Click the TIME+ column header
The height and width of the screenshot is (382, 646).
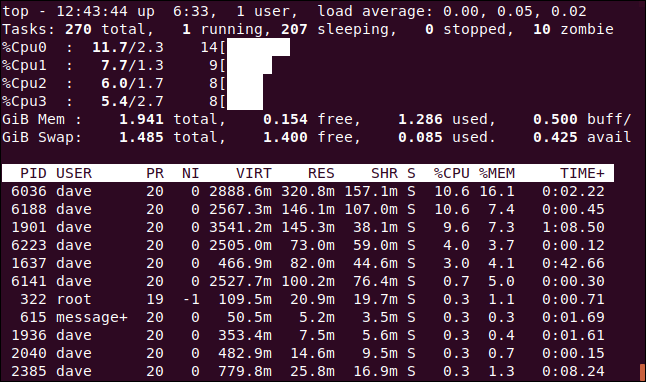[582, 173]
